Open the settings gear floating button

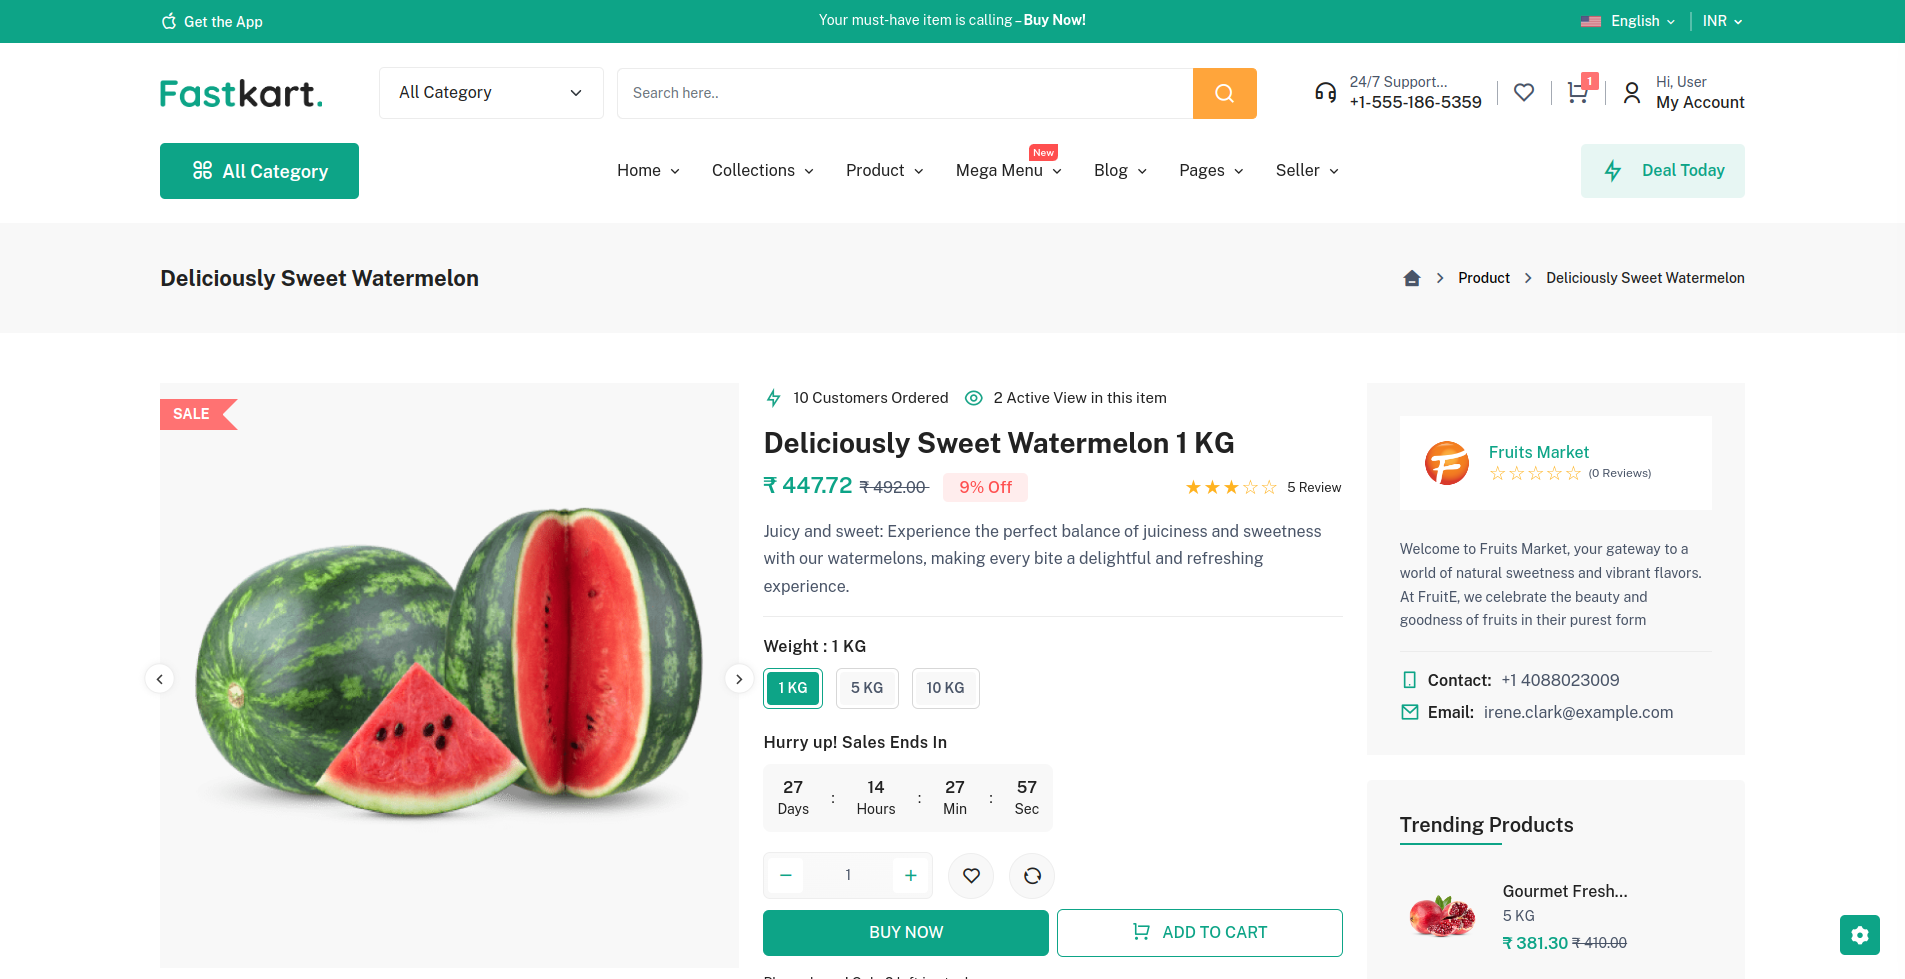(x=1859, y=935)
